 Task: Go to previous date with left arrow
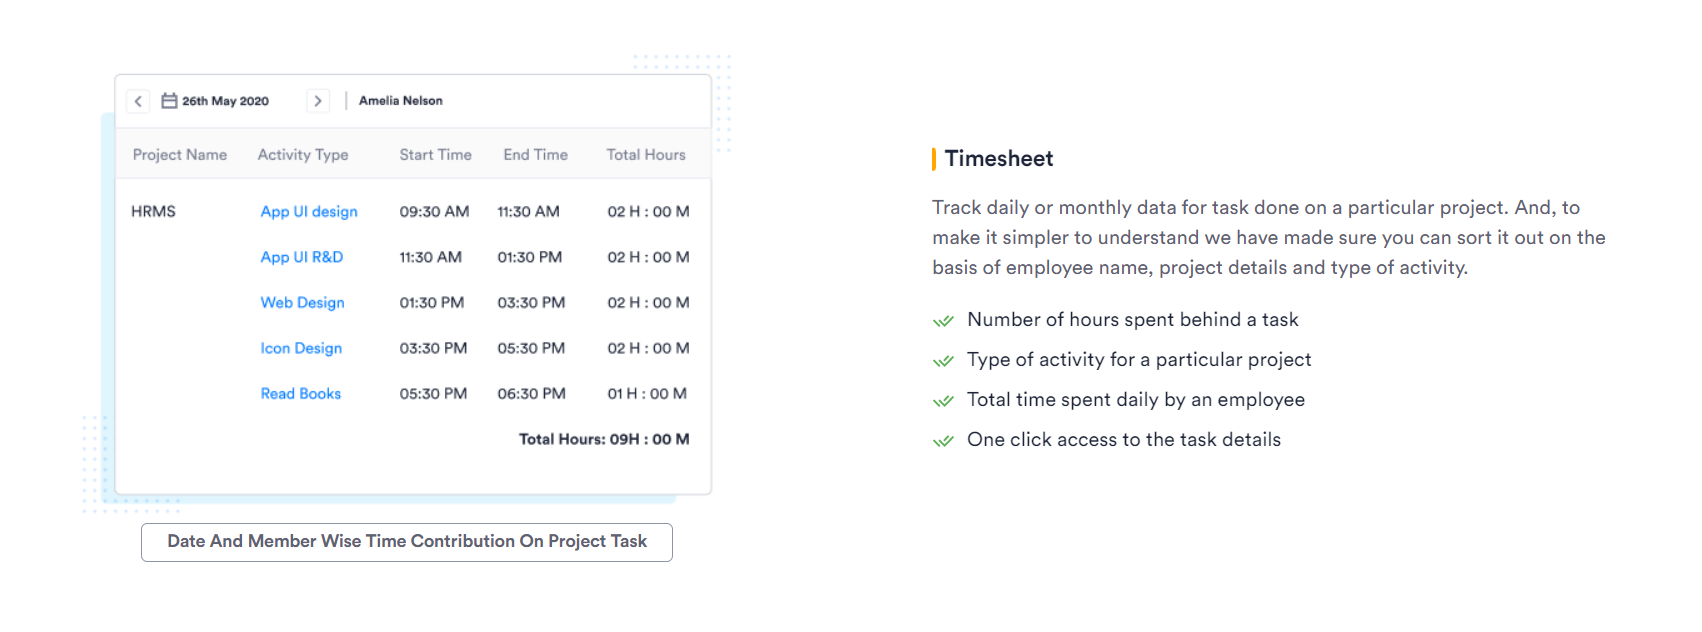[x=138, y=101]
